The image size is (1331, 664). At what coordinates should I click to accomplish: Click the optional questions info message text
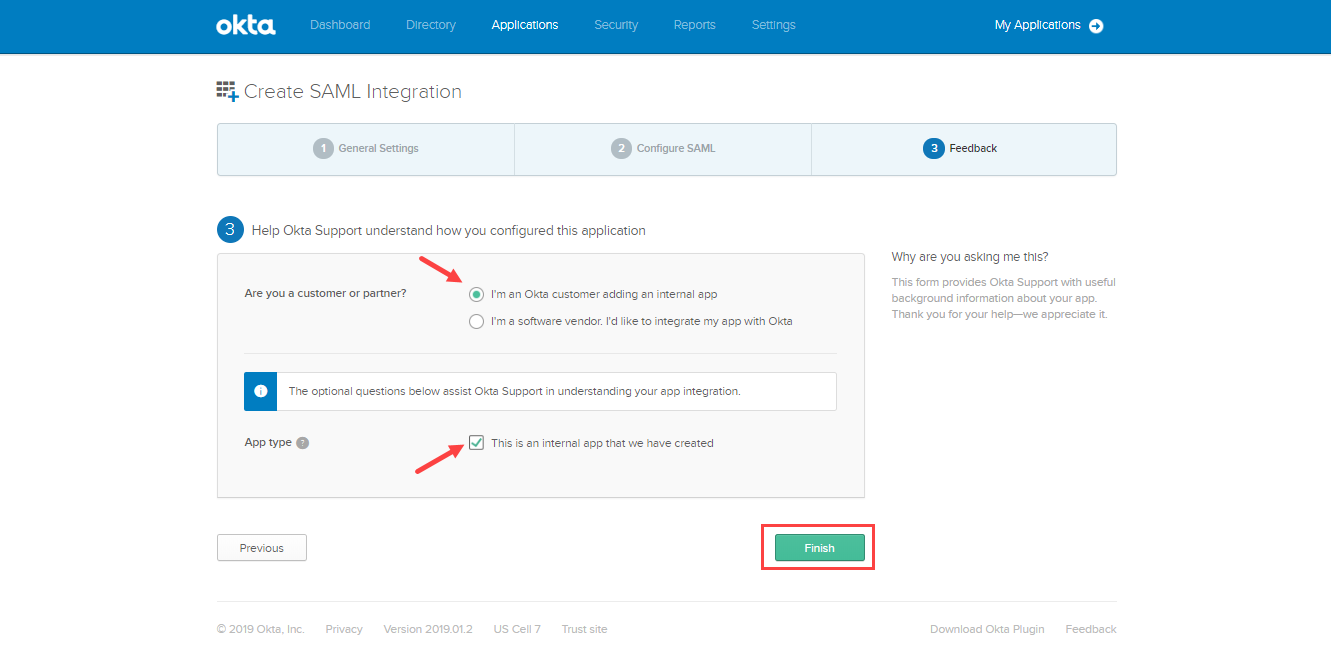pyautogui.click(x=514, y=392)
